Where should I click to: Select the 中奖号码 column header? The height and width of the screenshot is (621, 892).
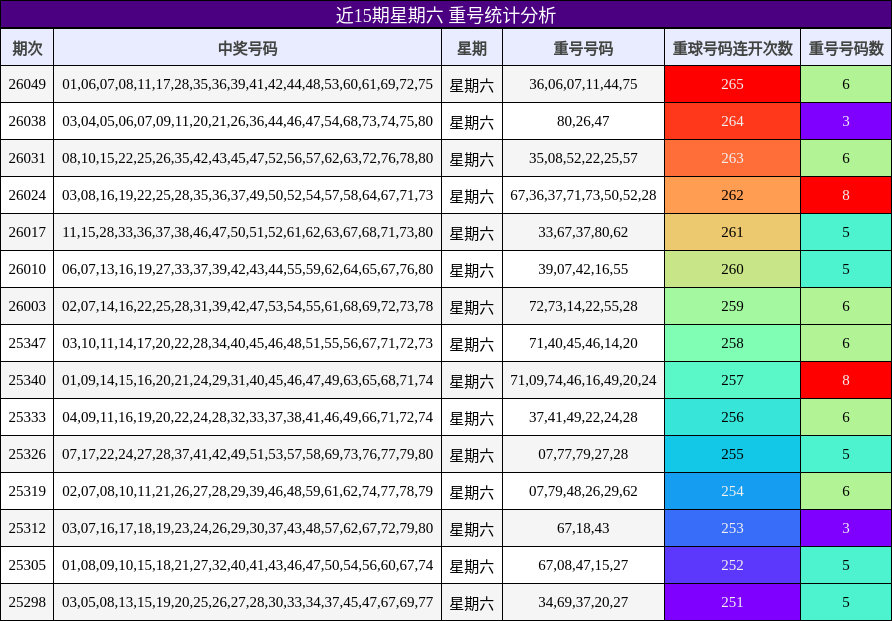click(248, 47)
